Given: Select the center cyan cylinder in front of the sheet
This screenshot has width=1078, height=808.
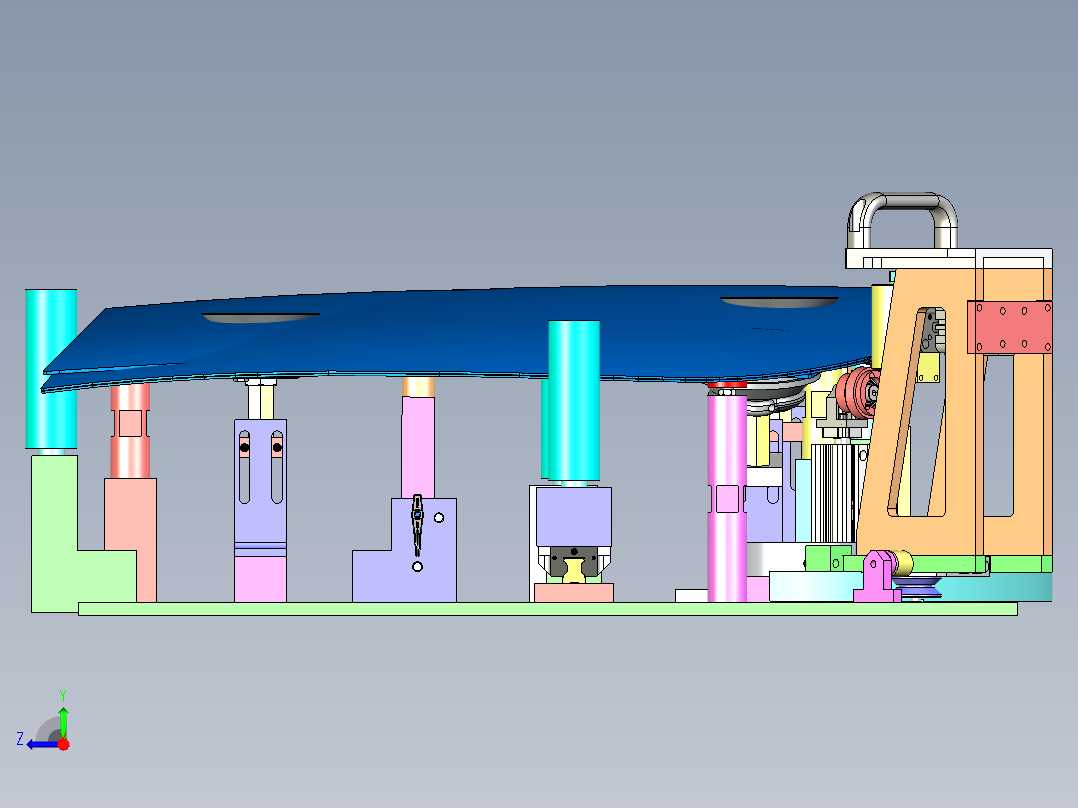Looking at the screenshot, I should (573, 400).
